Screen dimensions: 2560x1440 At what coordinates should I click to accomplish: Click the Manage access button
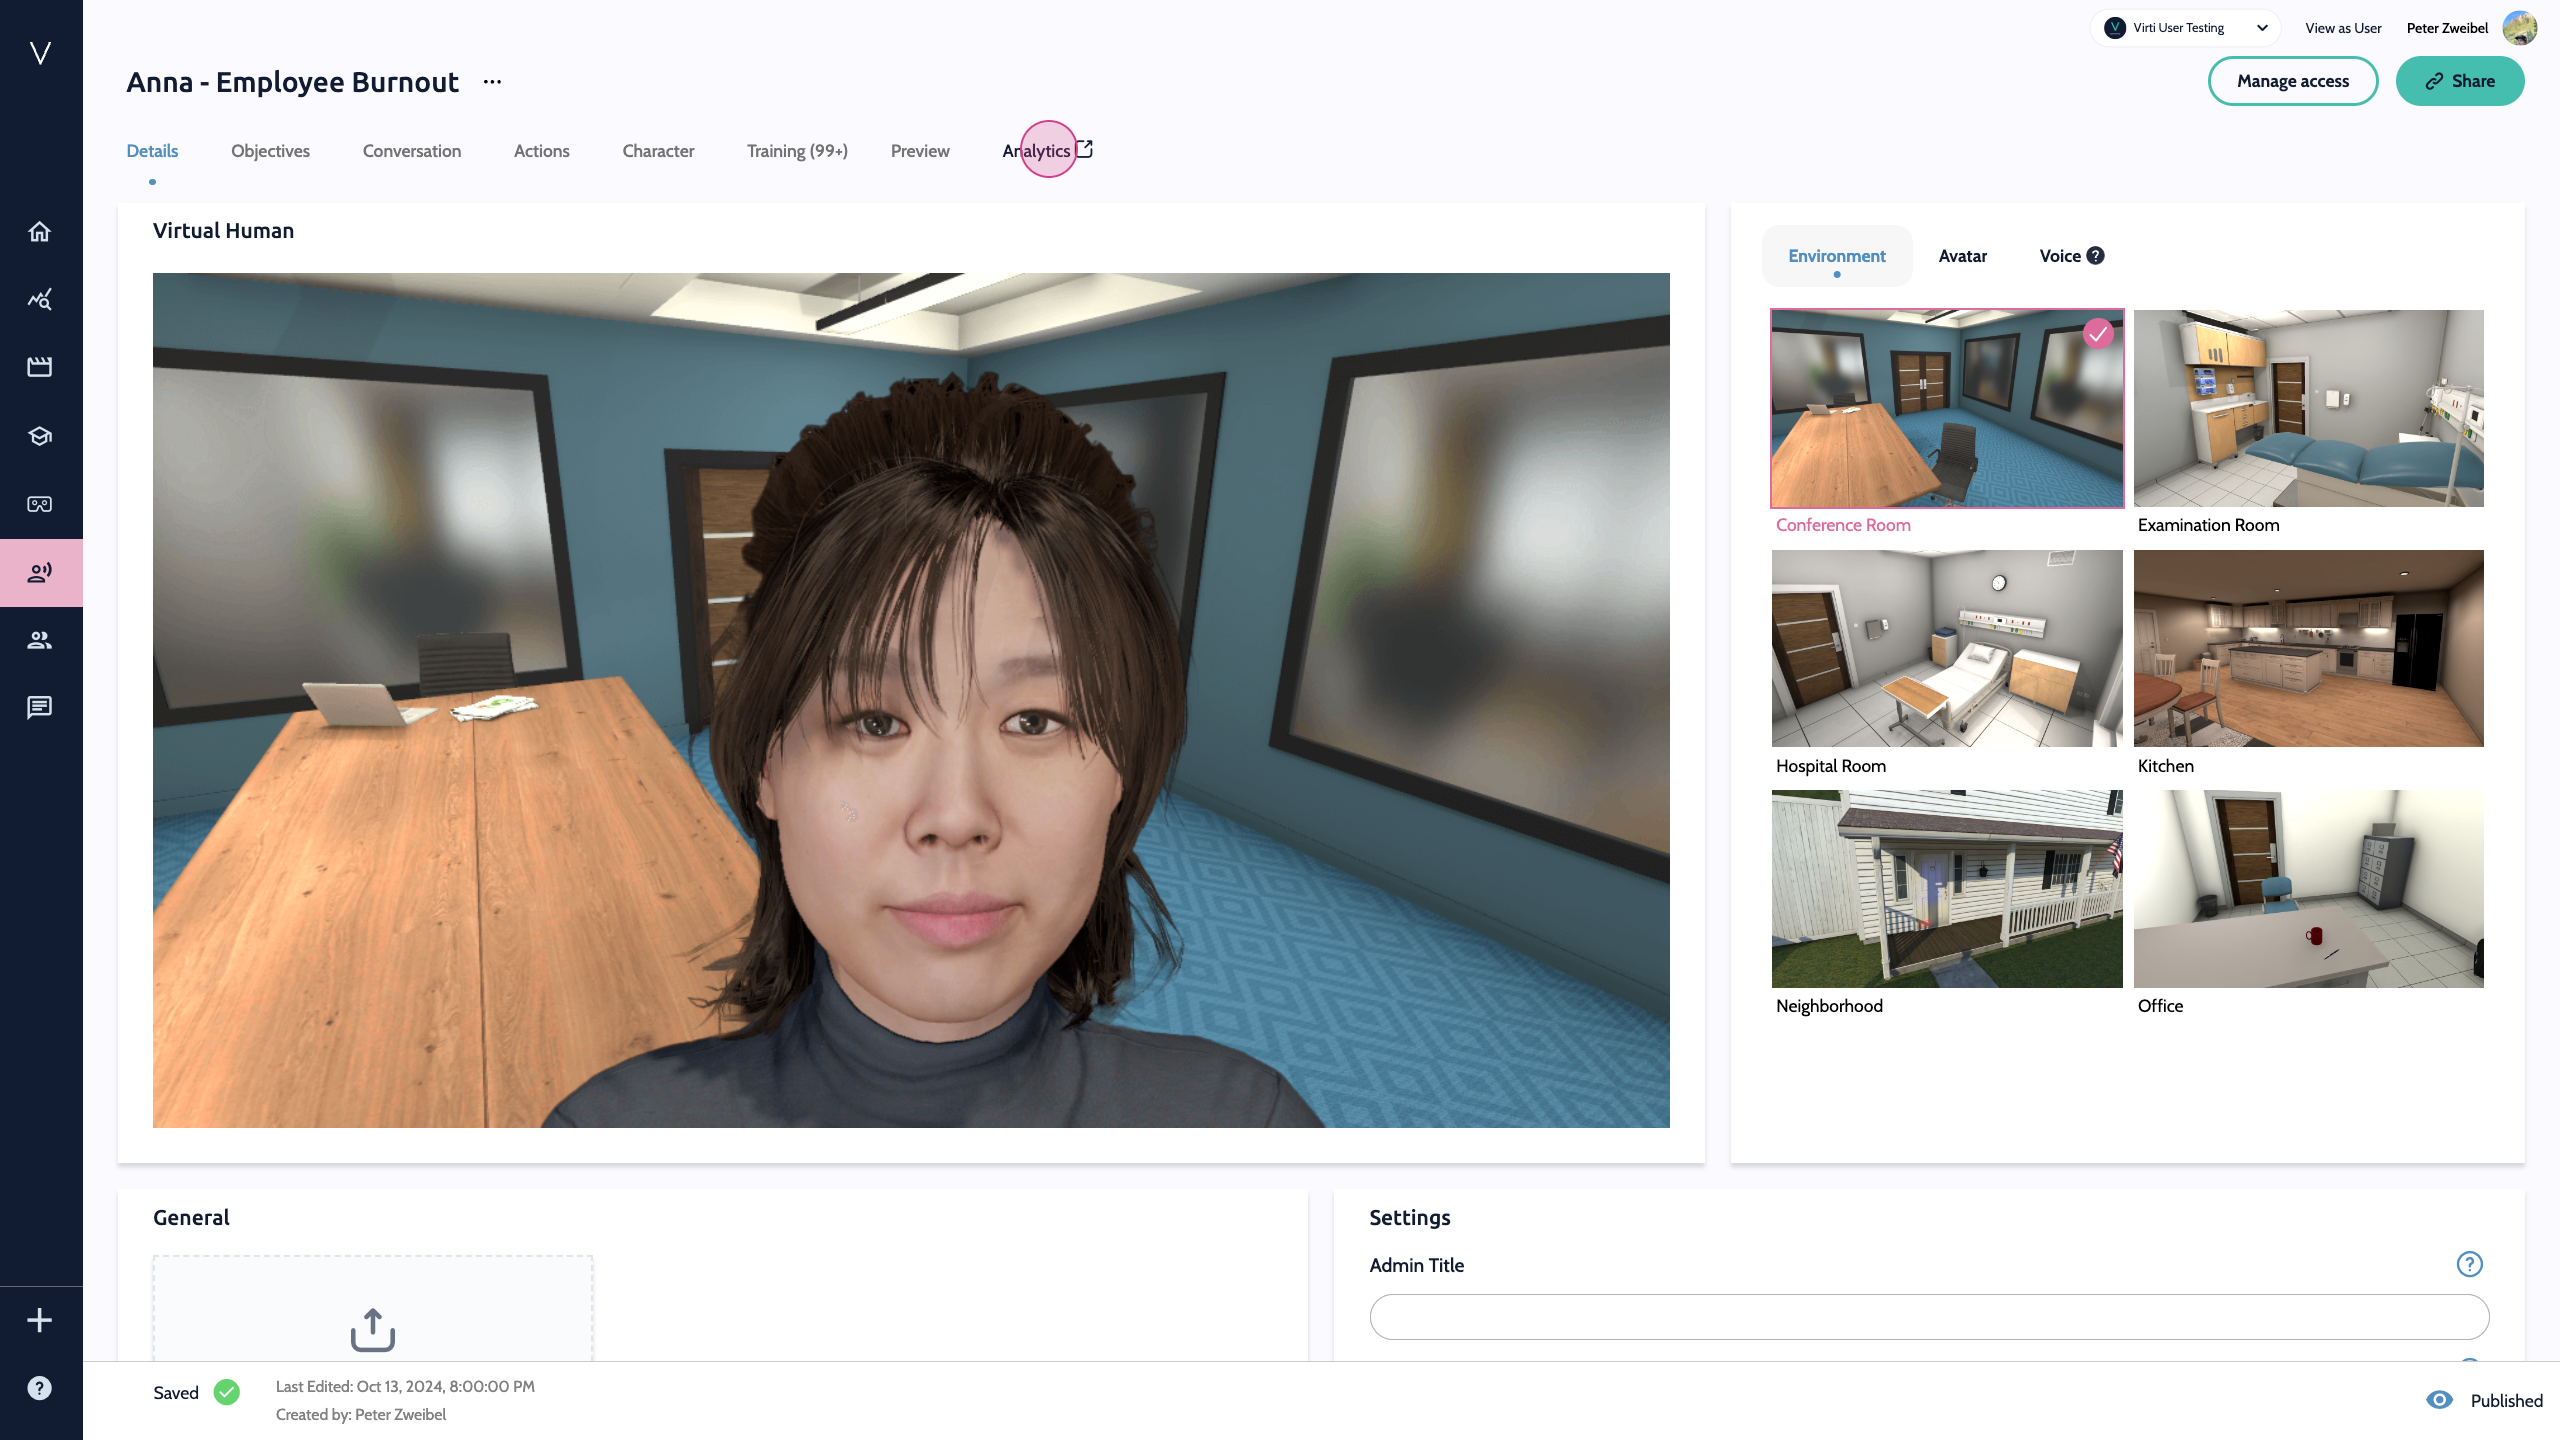coord(2292,81)
